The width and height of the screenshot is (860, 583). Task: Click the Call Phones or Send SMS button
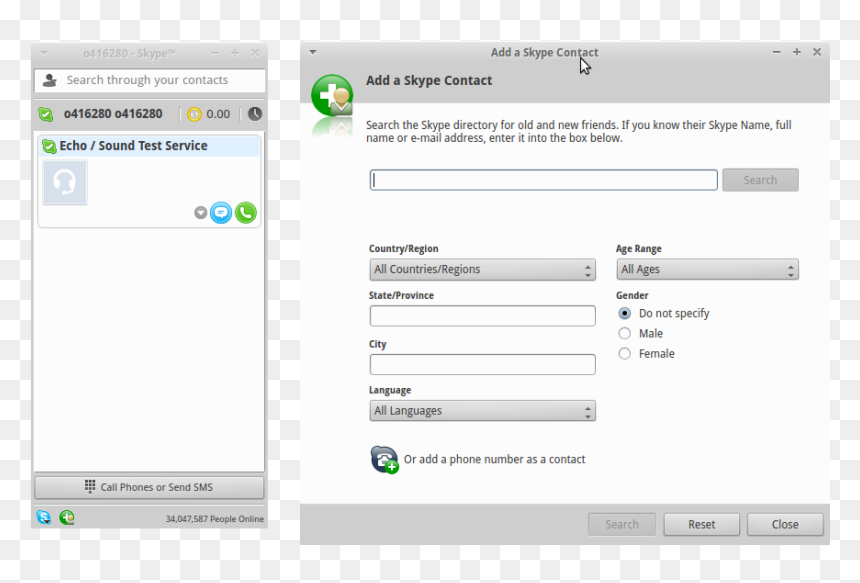click(149, 487)
